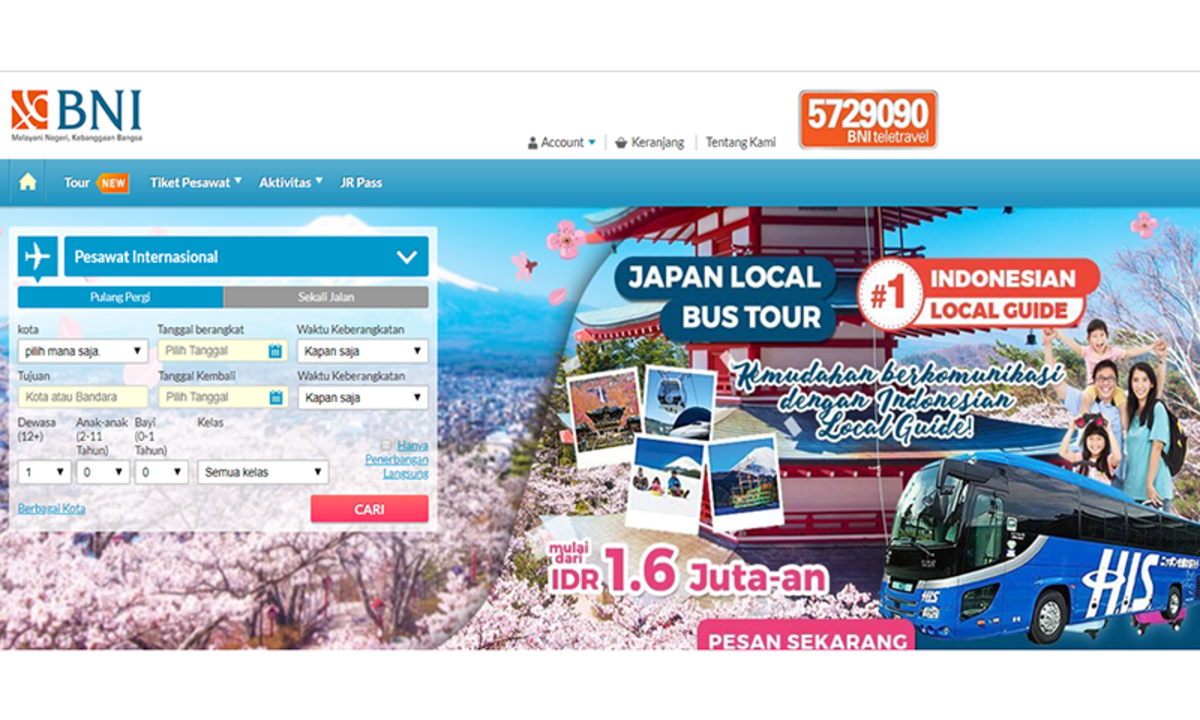Click the Keranjang basket icon
1200x720 pixels.
(x=621, y=143)
